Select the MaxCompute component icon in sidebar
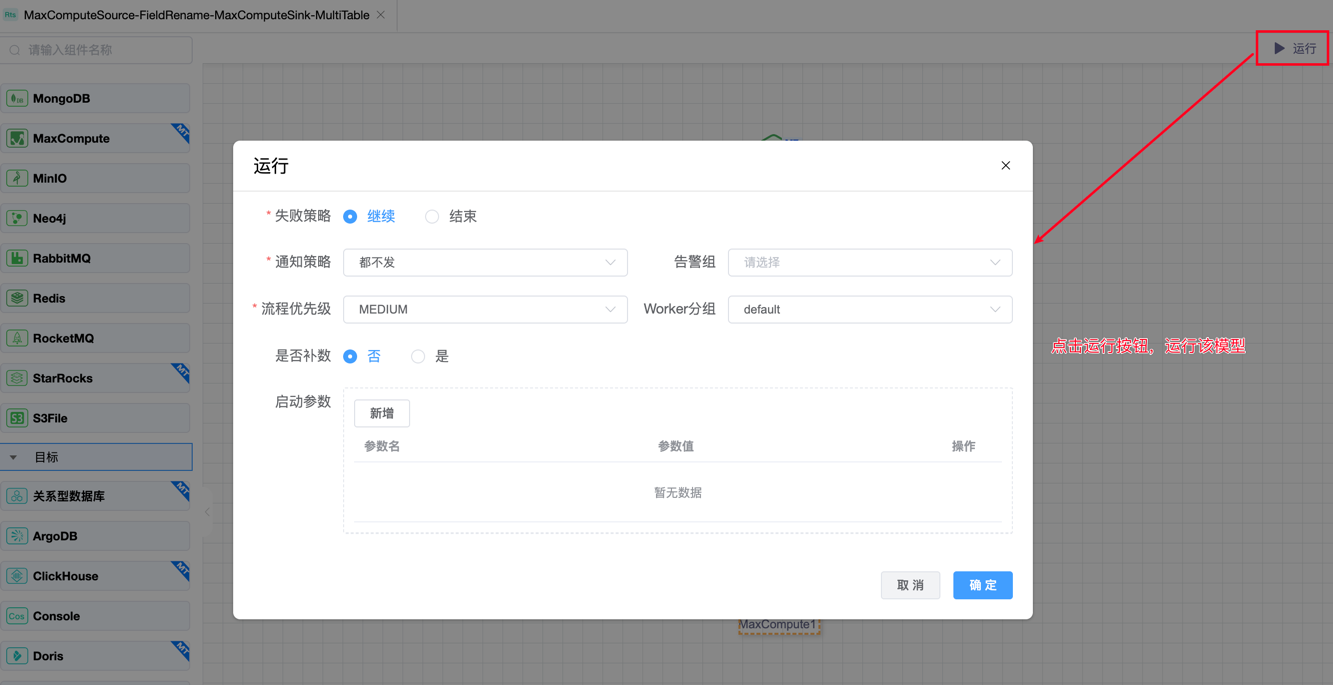This screenshot has height=685, width=1333. coord(17,138)
